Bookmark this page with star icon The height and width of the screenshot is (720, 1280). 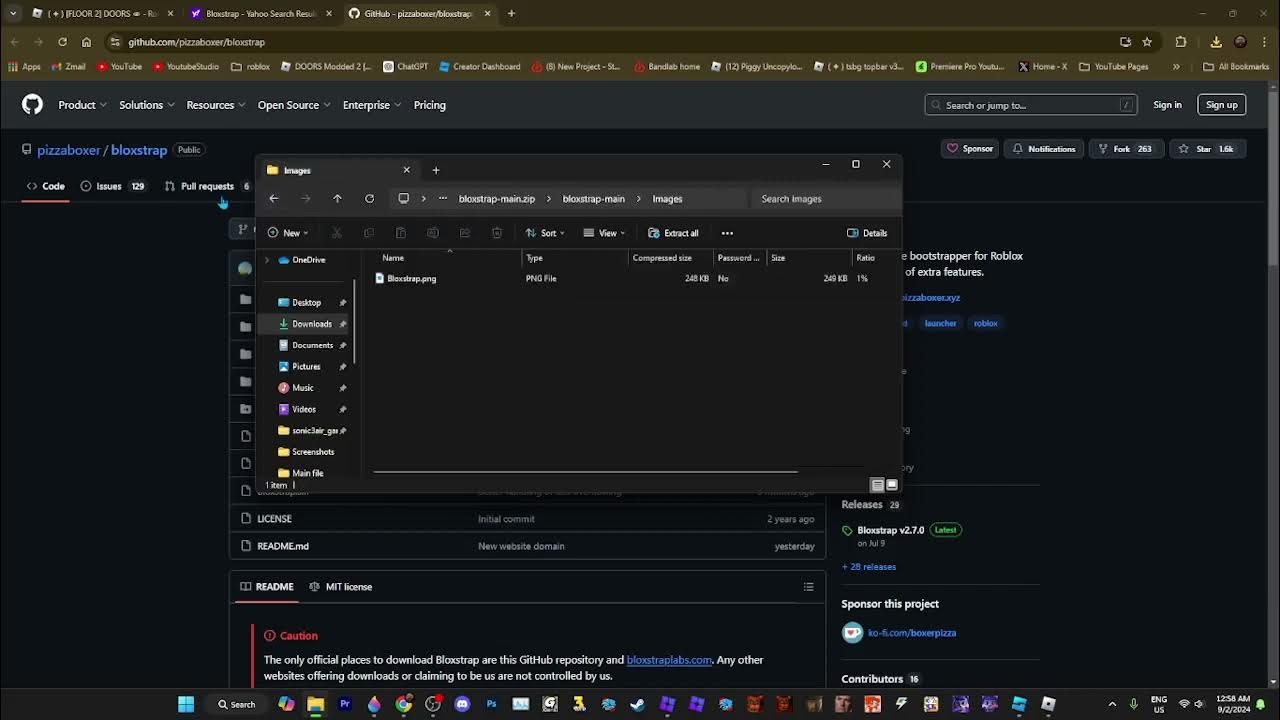coord(1147,42)
